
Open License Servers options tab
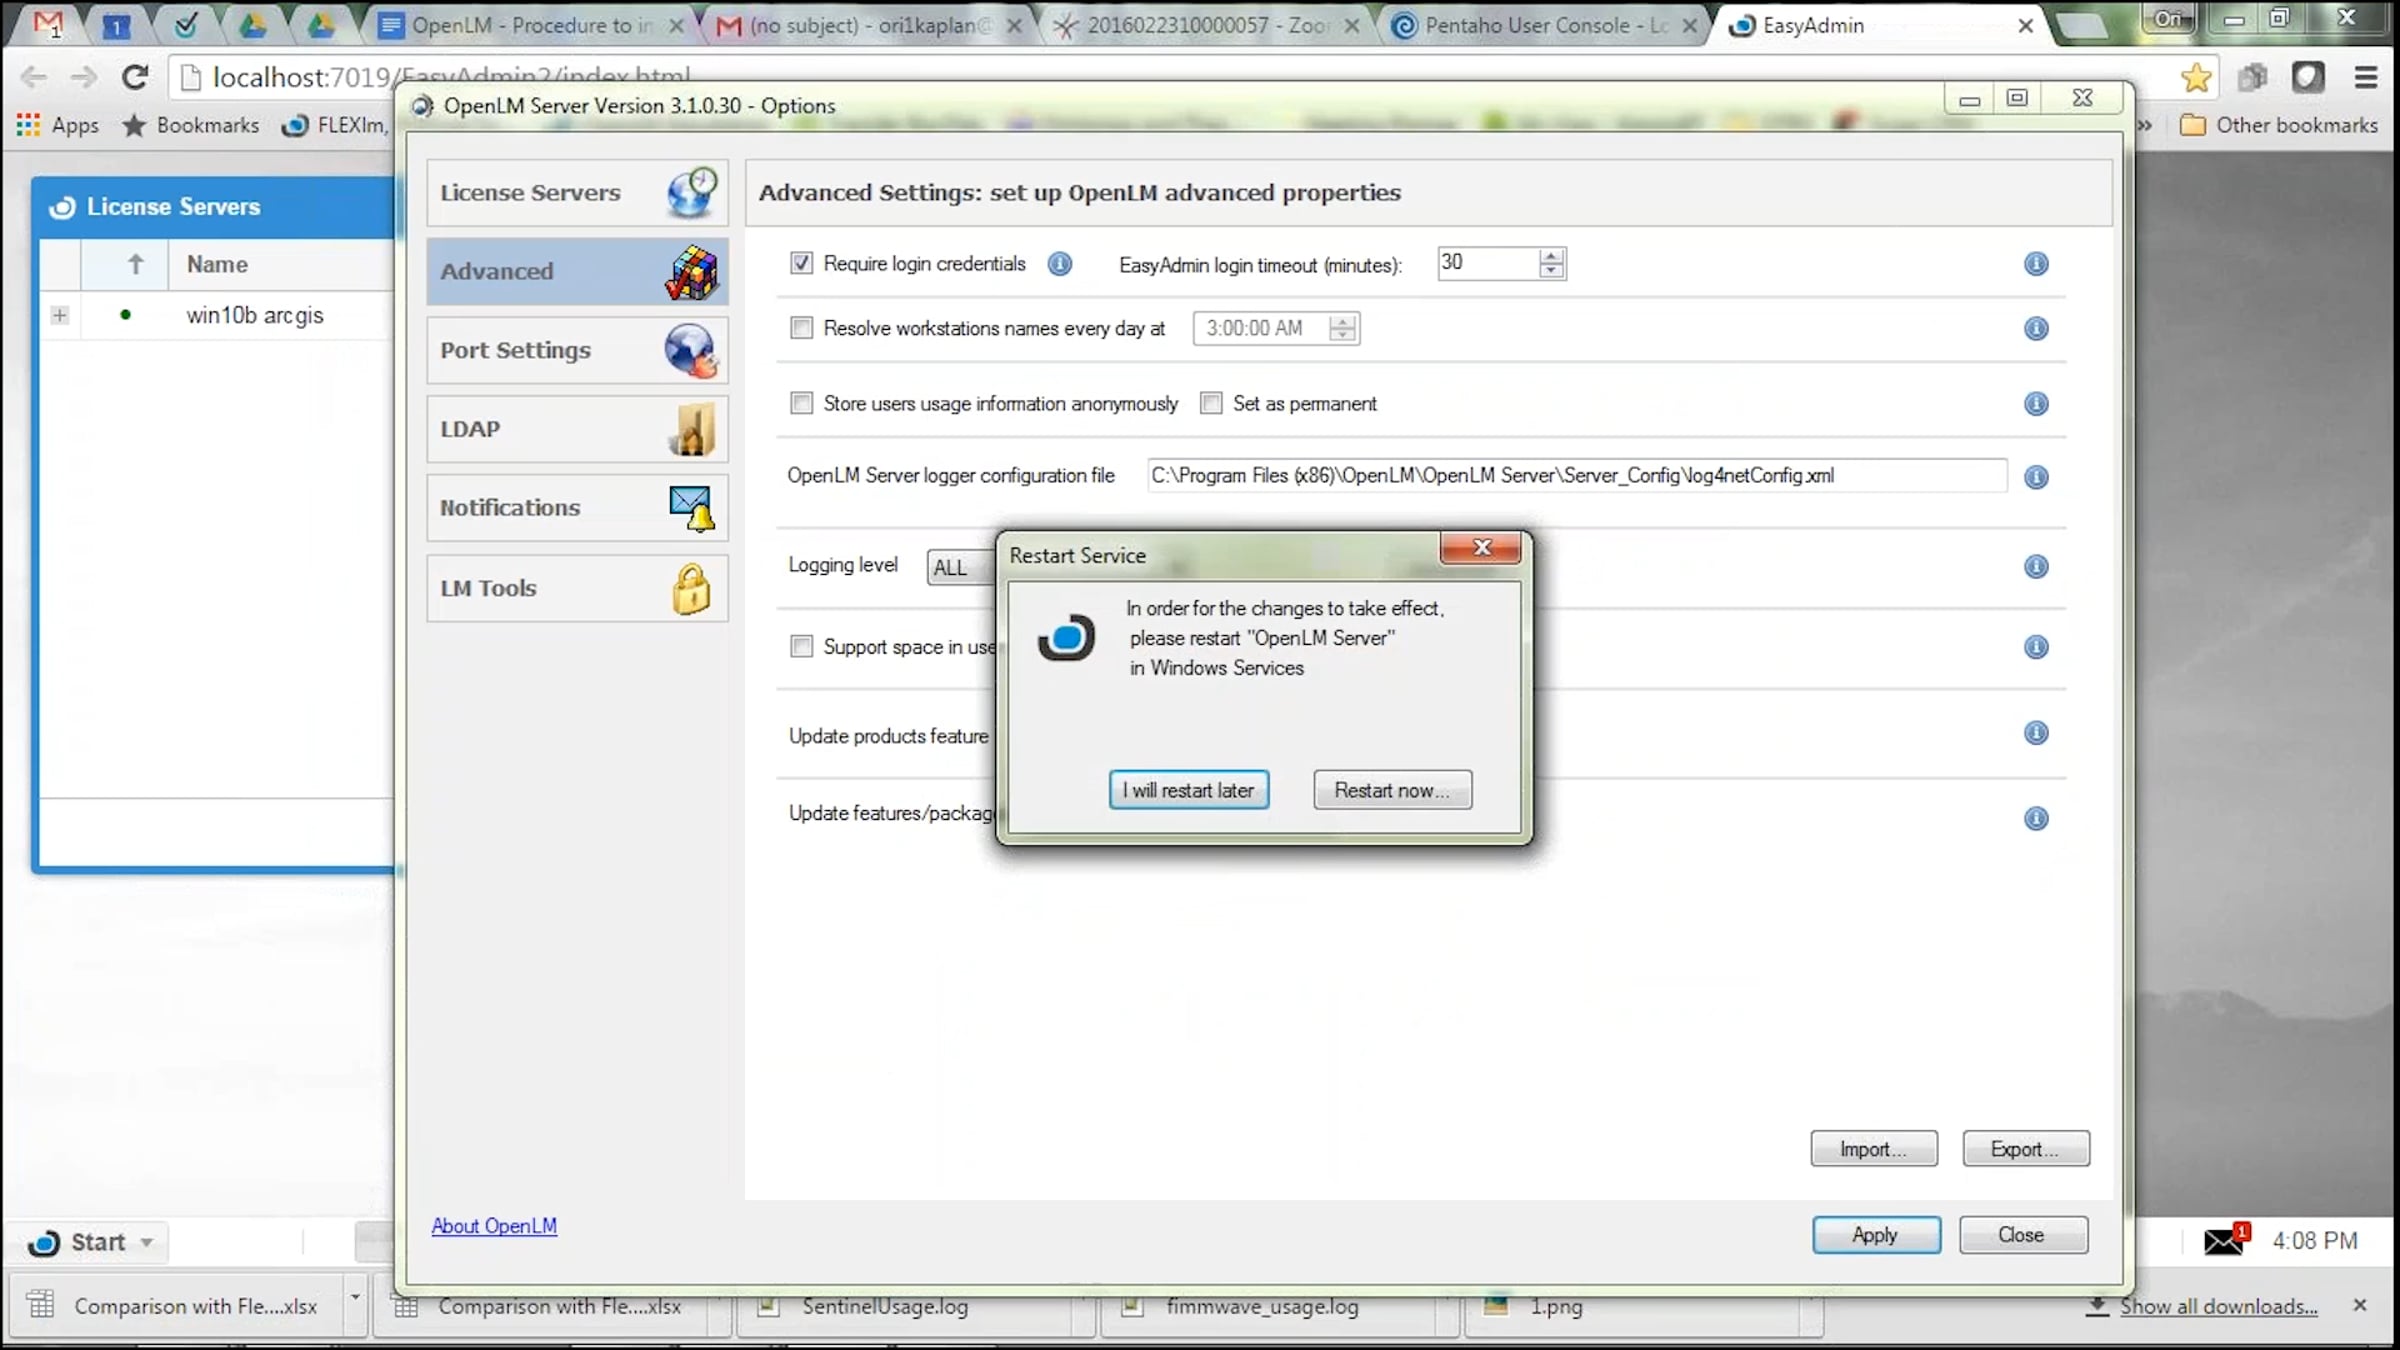coord(577,193)
